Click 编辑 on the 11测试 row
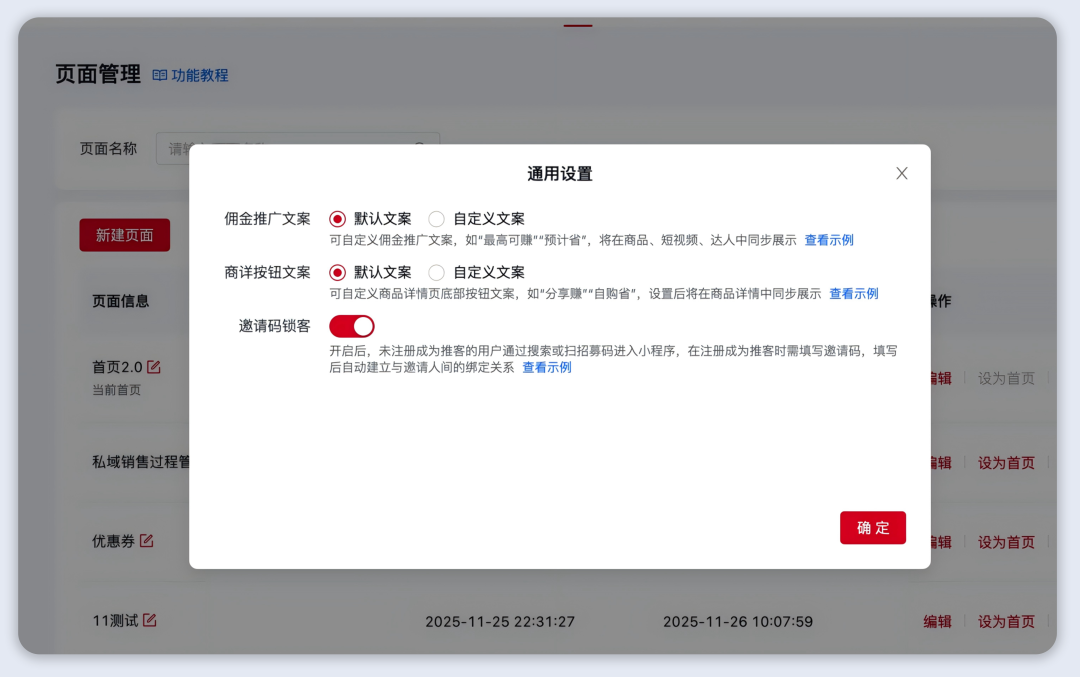Screen dimensions: 1080x677 point(937,621)
